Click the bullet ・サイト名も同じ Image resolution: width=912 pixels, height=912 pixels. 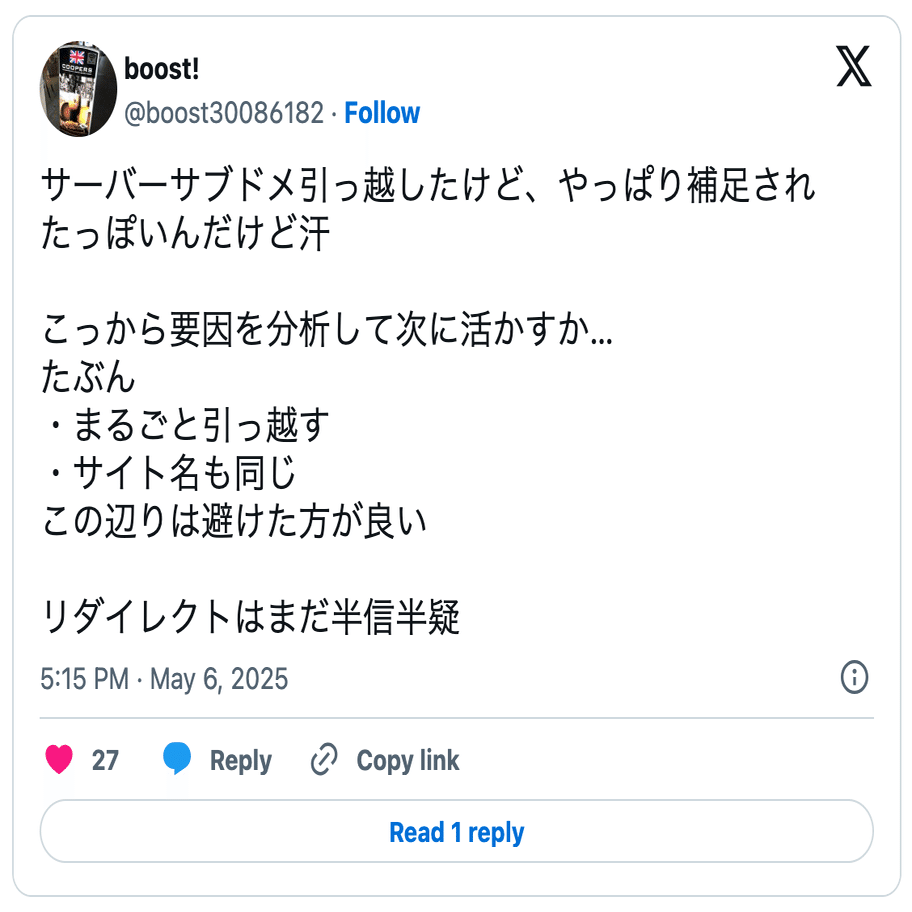(x=169, y=472)
